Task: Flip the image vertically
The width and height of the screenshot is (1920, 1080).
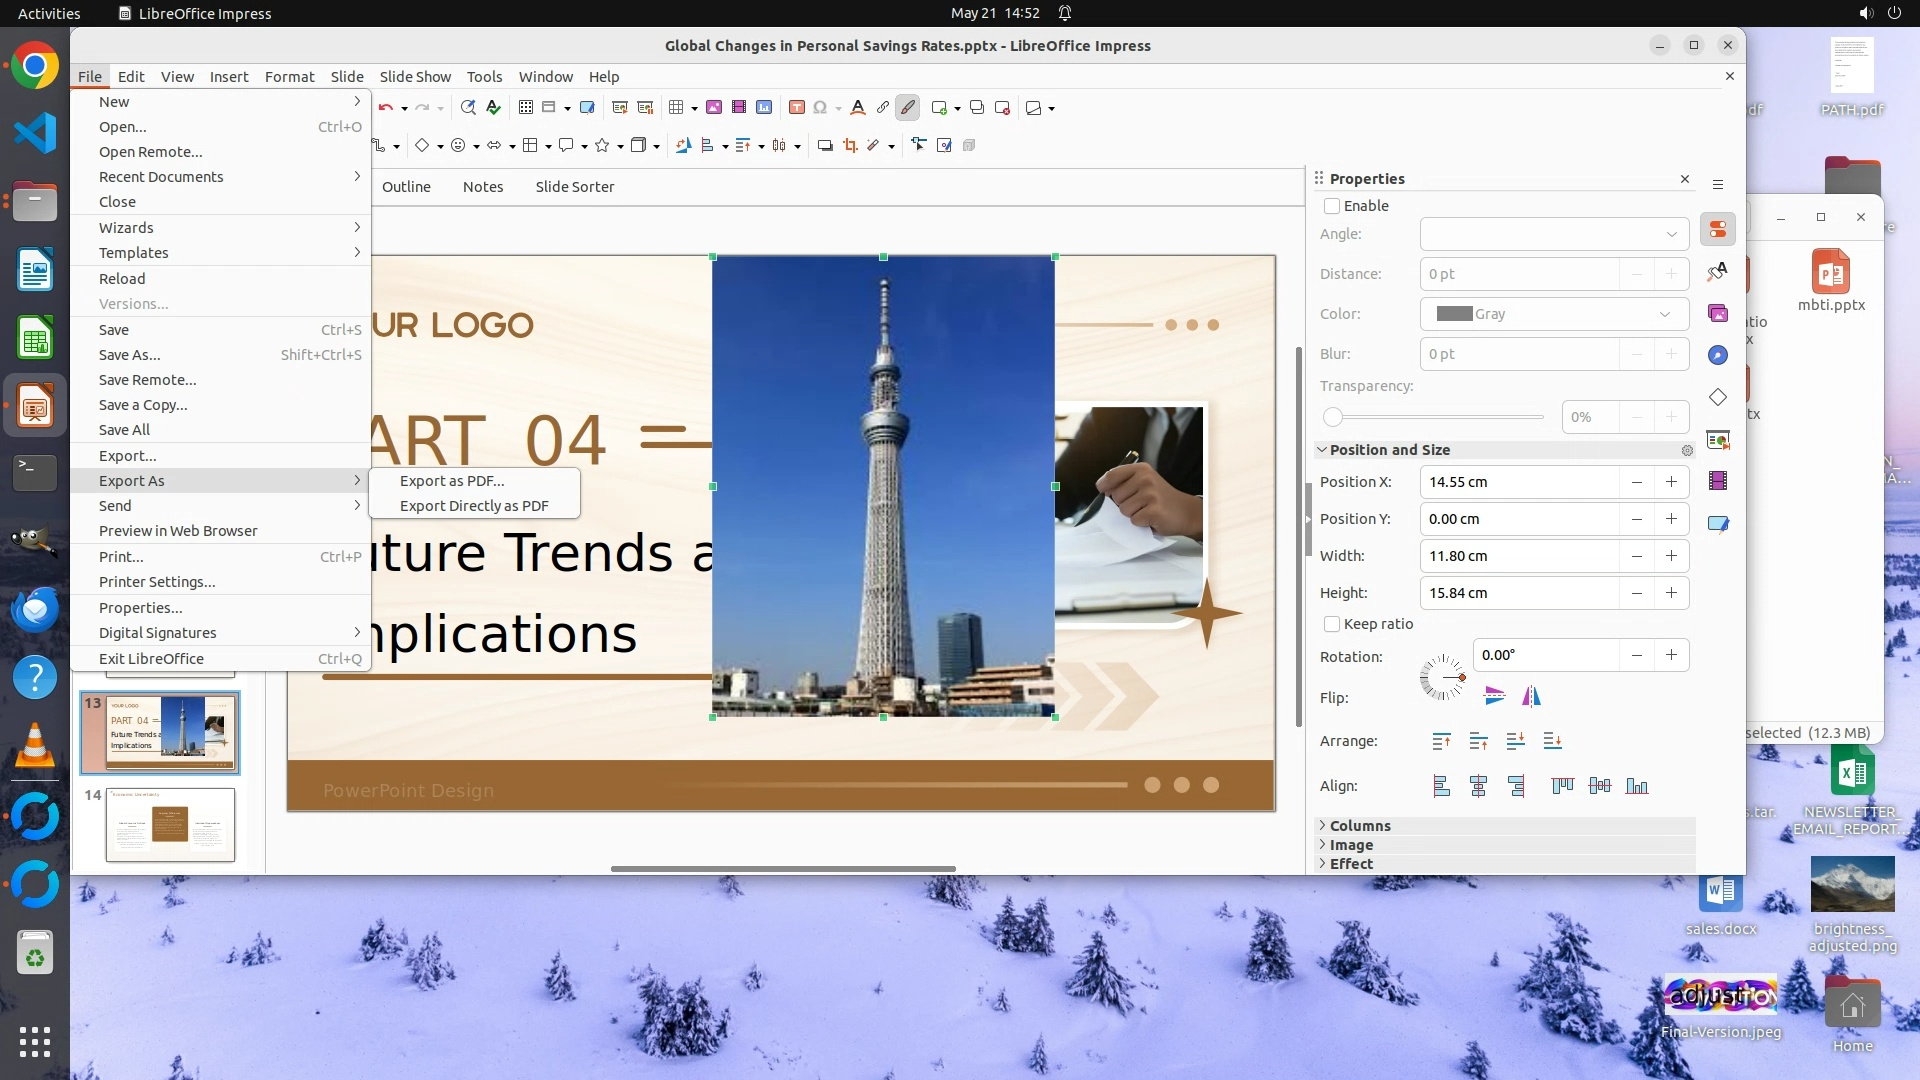Action: (x=1494, y=697)
